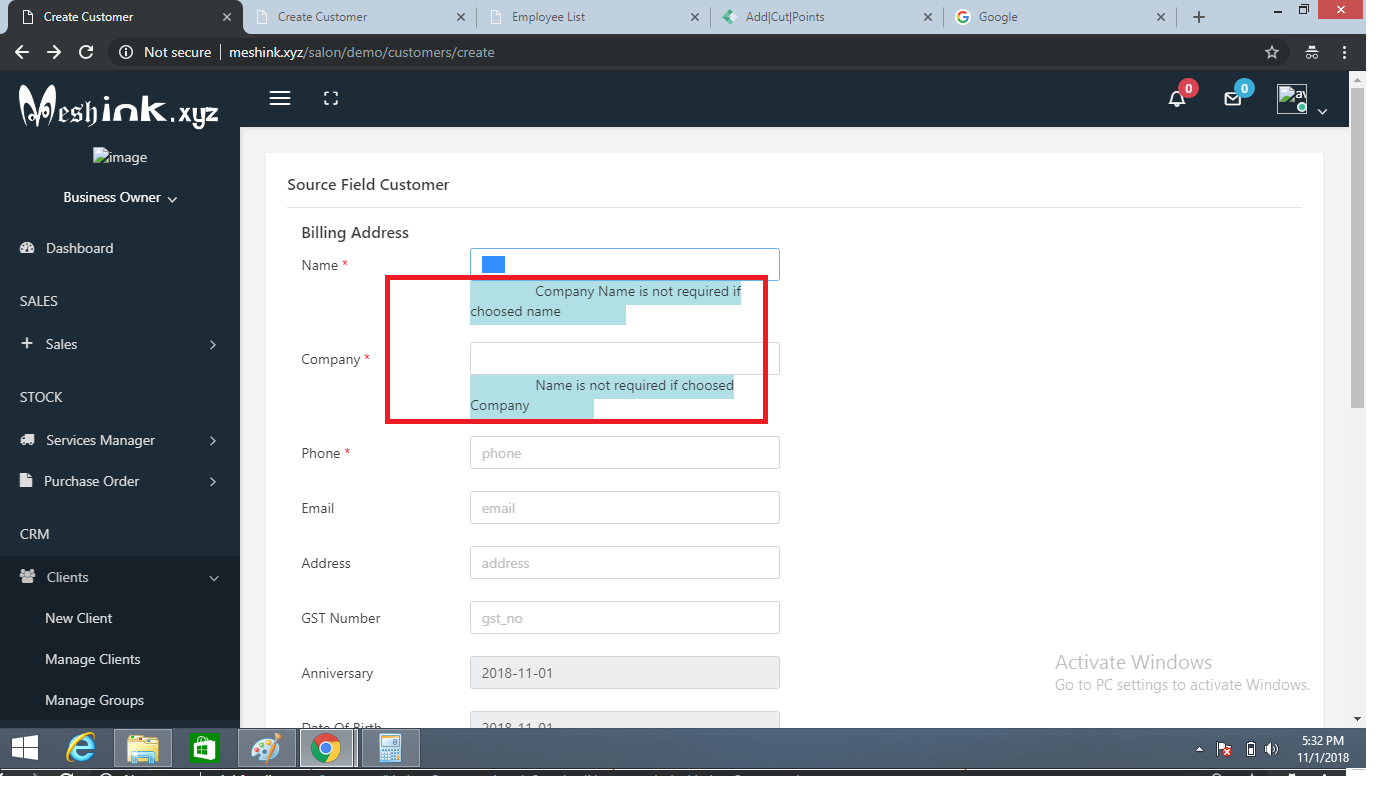
Task: Click into the Company input field
Action: point(625,358)
